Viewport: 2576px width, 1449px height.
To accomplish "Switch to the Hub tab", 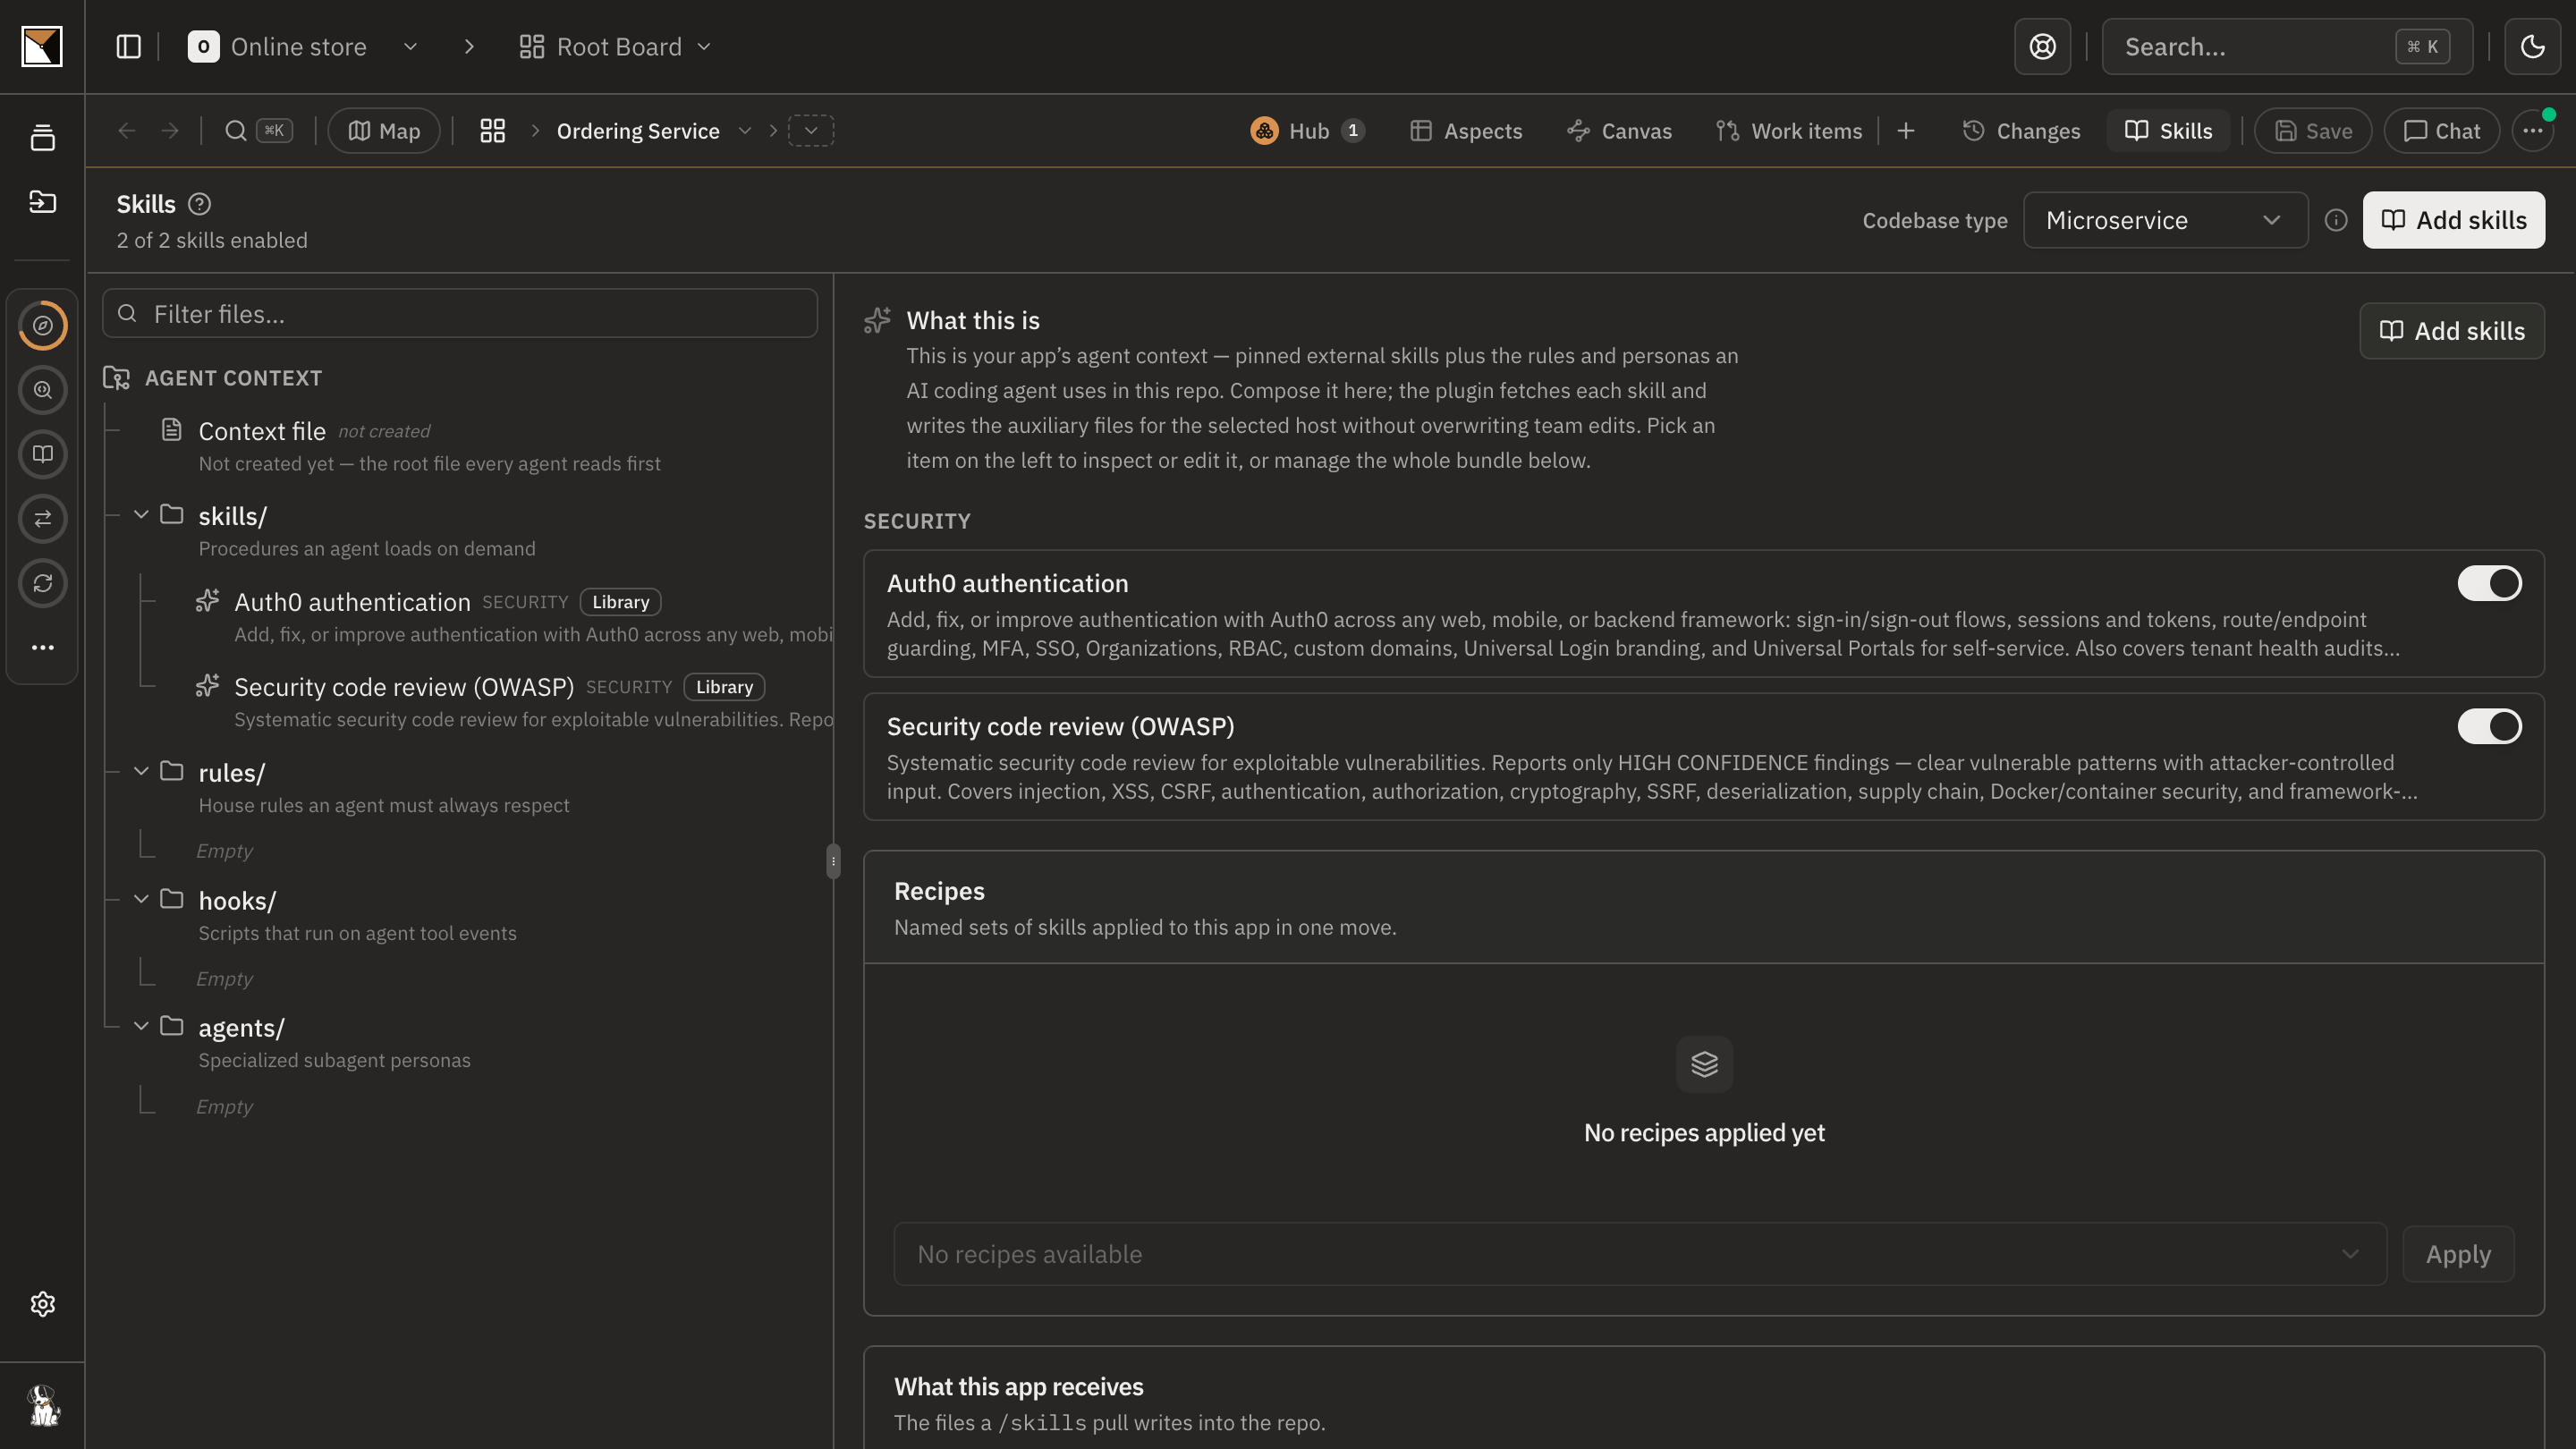I will pos(1306,131).
